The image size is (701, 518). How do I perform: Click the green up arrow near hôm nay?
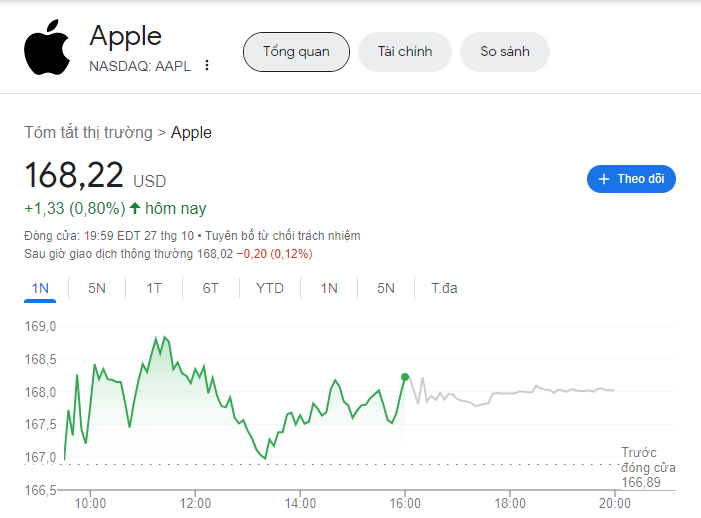pos(135,209)
